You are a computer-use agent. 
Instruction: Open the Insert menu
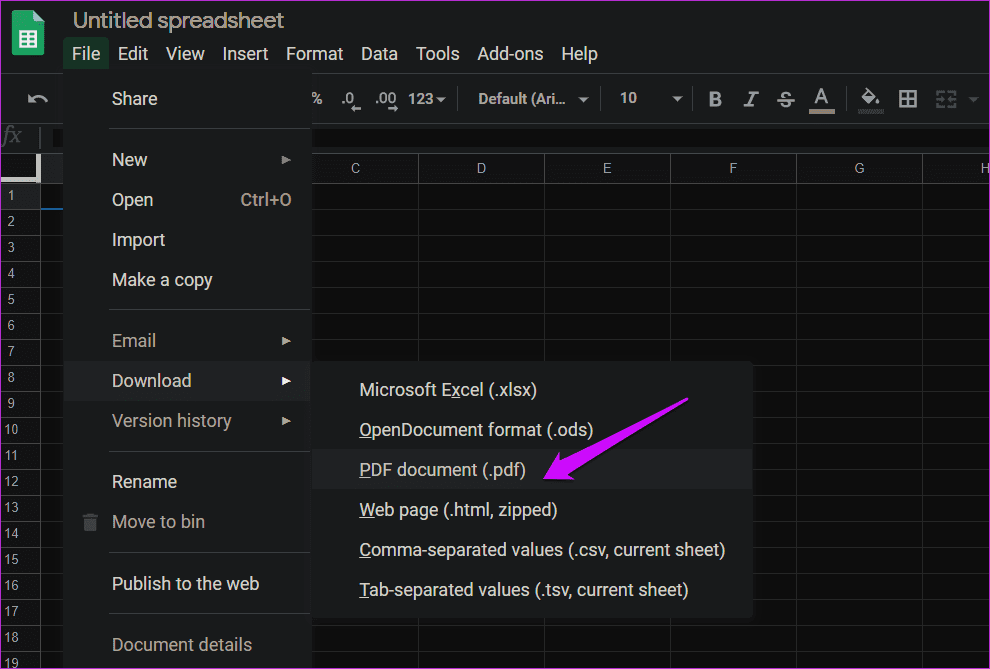pos(245,54)
